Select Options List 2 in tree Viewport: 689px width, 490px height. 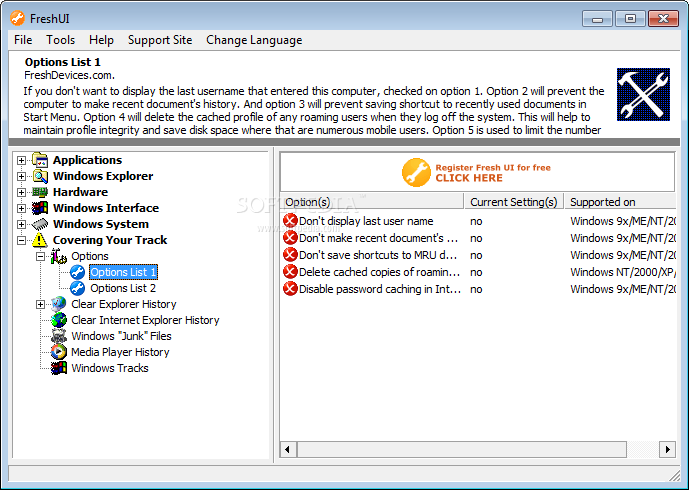tap(123, 288)
